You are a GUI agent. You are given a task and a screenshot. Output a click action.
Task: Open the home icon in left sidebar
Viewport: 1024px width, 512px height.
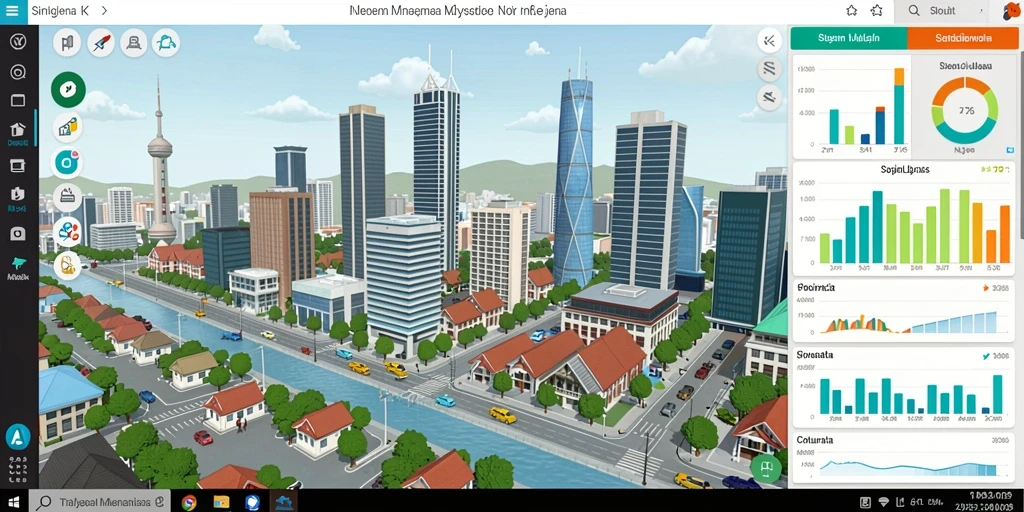pos(18,129)
